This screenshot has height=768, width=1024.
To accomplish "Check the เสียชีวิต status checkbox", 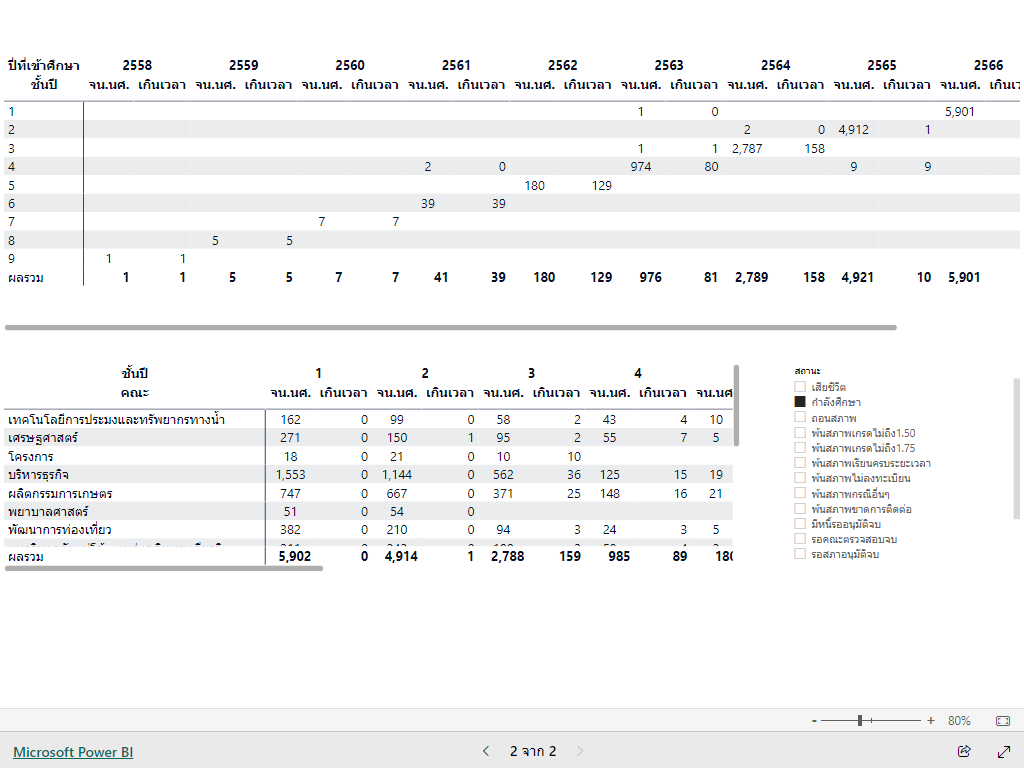I will pos(800,387).
